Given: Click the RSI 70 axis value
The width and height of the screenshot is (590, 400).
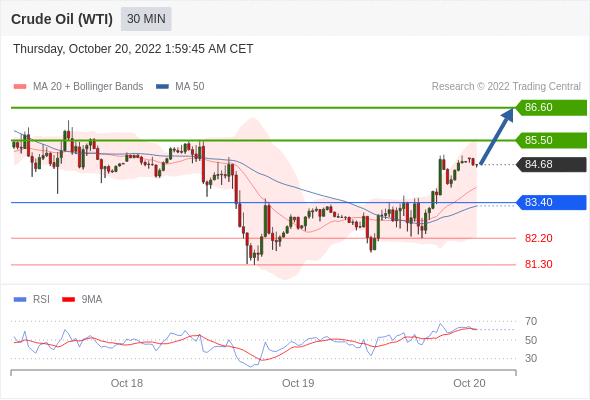Looking at the screenshot, I should (531, 321).
